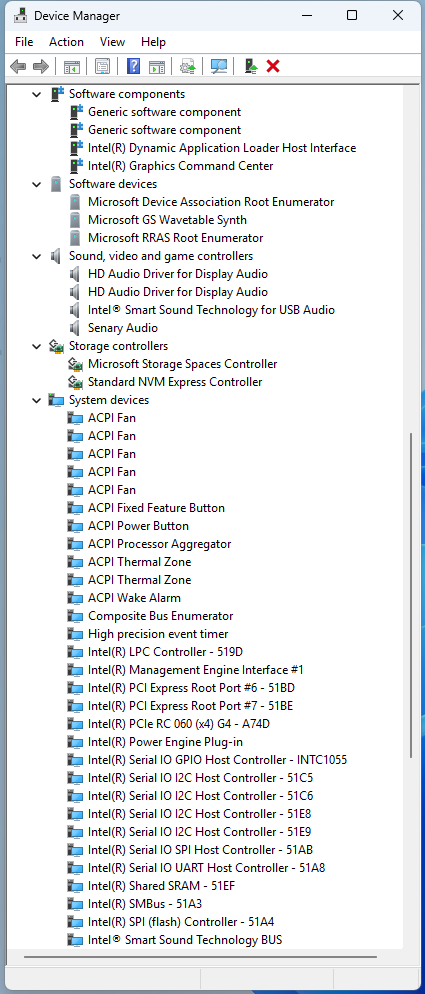Select Microsoft GS Wavetable Synth
This screenshot has width=425, height=994.
(x=167, y=220)
